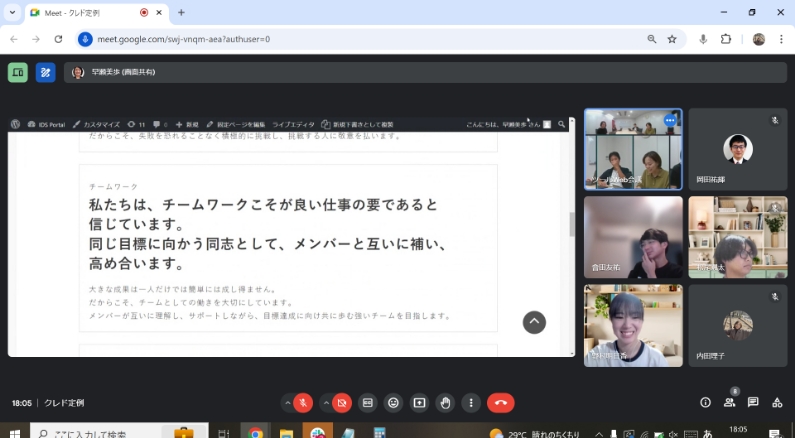
Task: Click the Windows taskbar search box
Action: tap(120, 432)
